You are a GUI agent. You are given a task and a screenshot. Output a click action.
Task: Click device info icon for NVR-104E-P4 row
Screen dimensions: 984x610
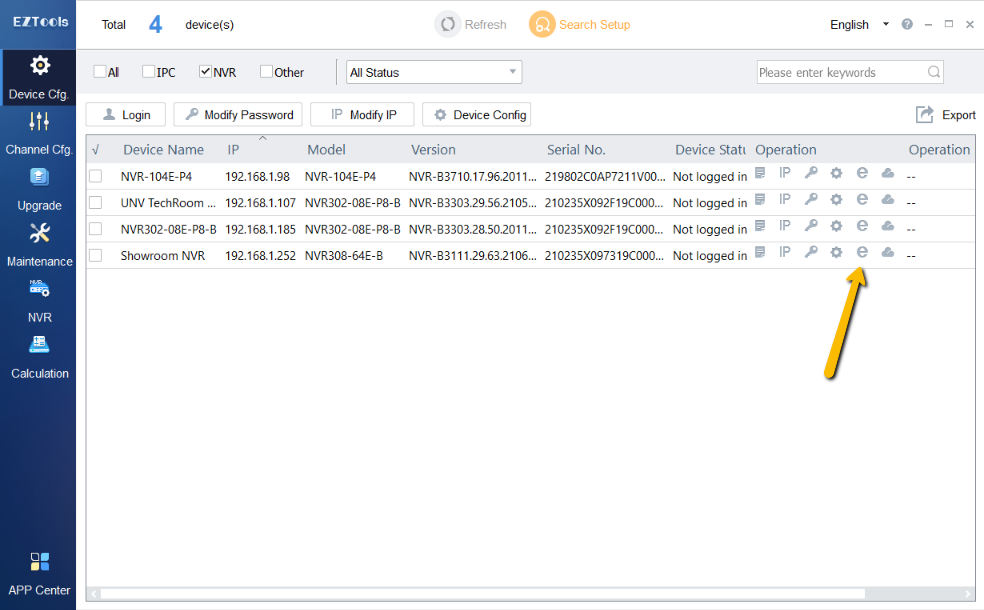(760, 174)
